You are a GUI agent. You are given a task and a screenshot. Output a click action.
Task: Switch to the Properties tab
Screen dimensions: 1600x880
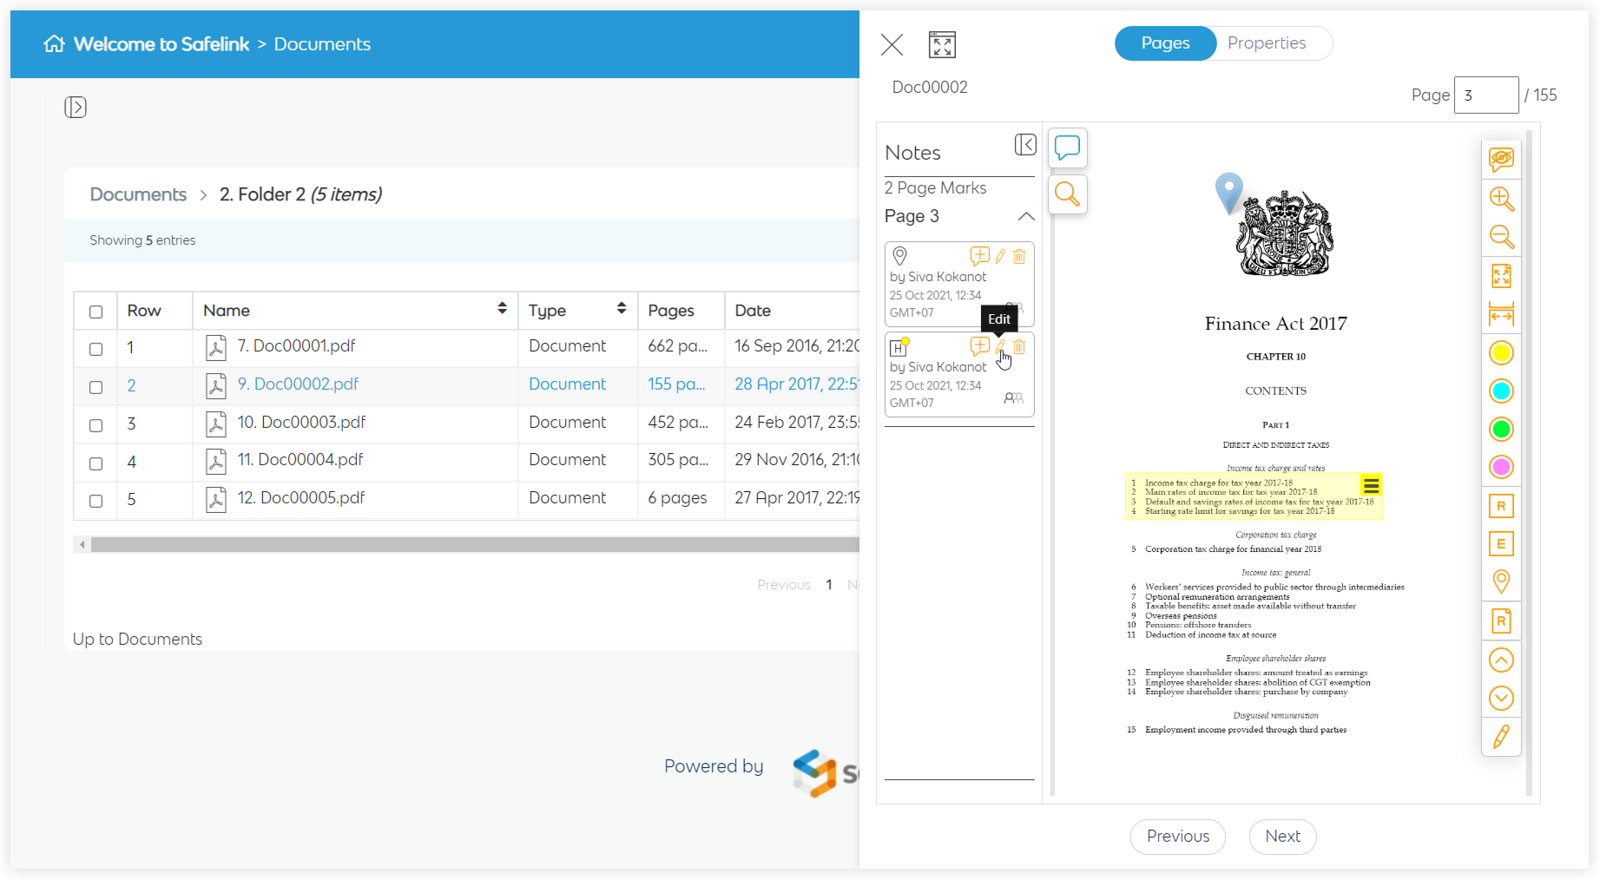[x=1266, y=43]
